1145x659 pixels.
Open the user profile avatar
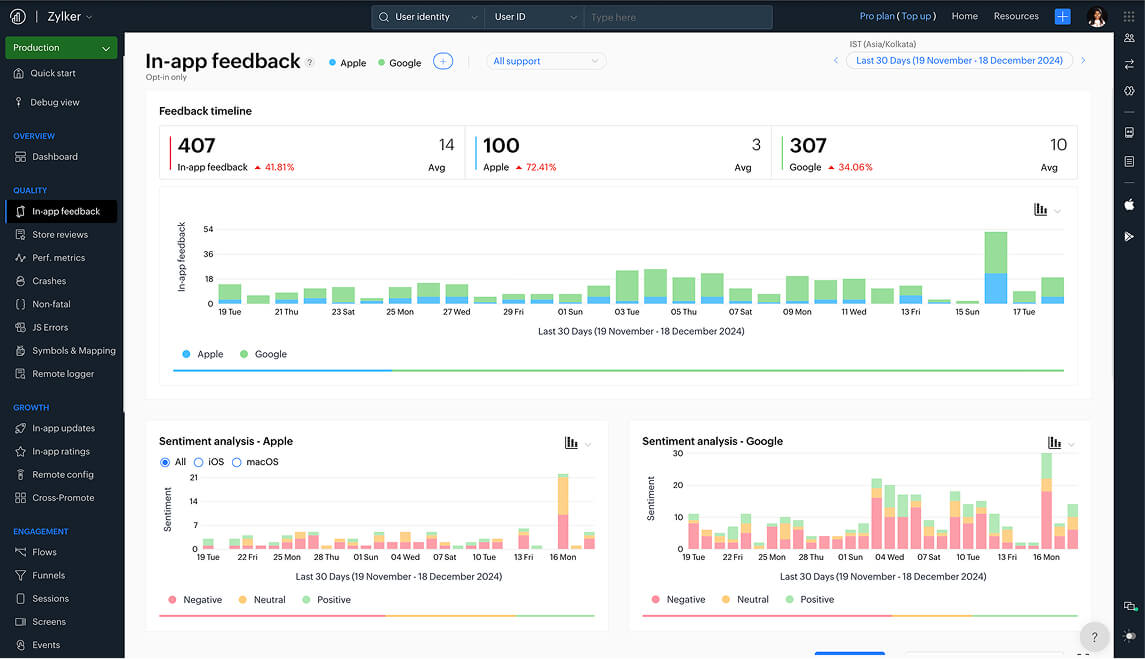coord(1096,16)
